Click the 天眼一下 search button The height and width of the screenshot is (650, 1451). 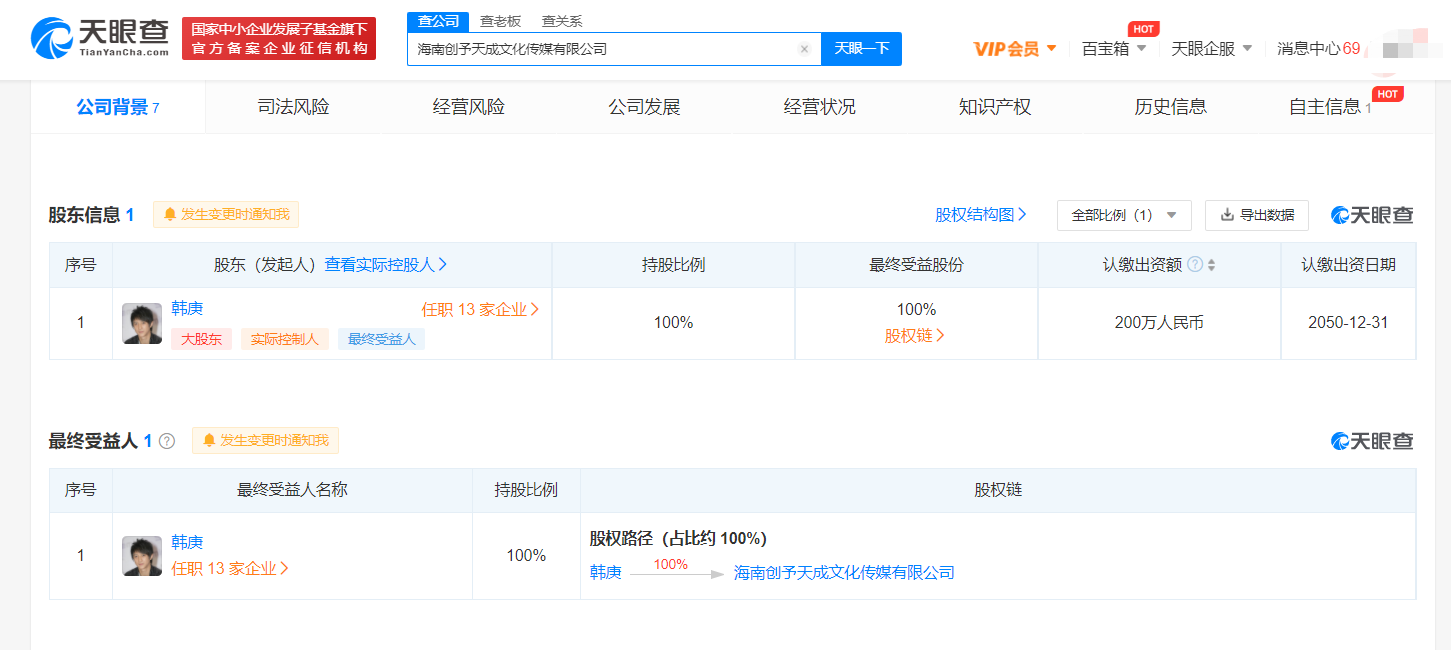tap(861, 49)
